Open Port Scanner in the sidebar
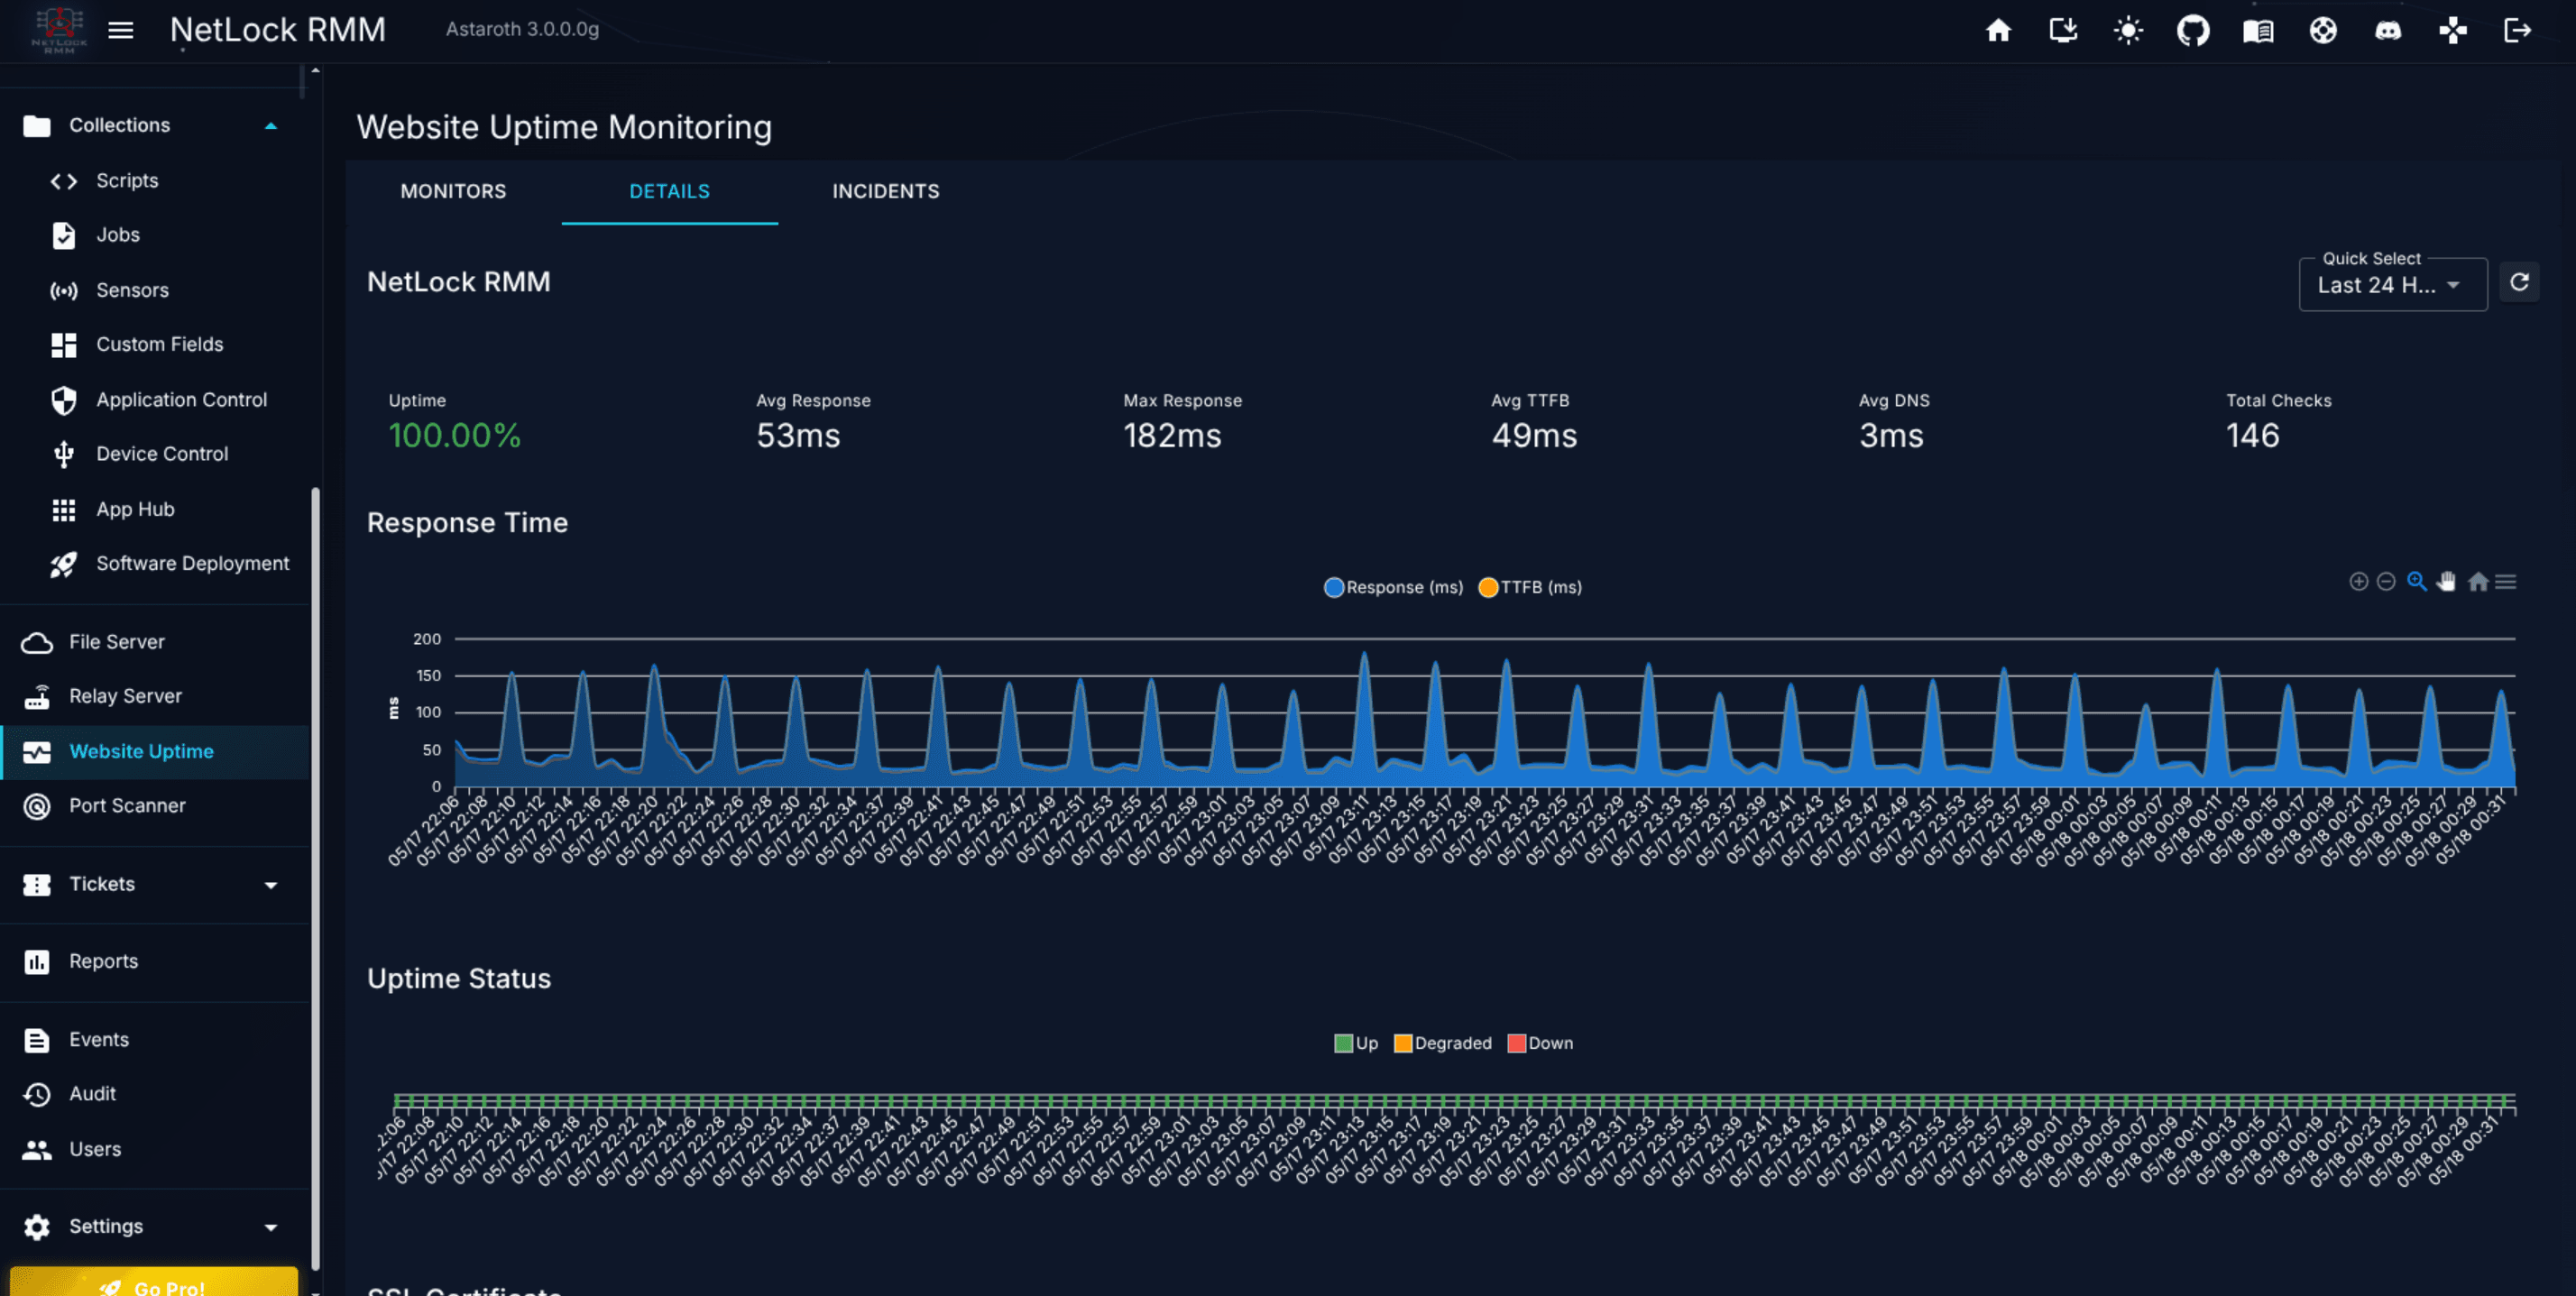 [154, 806]
